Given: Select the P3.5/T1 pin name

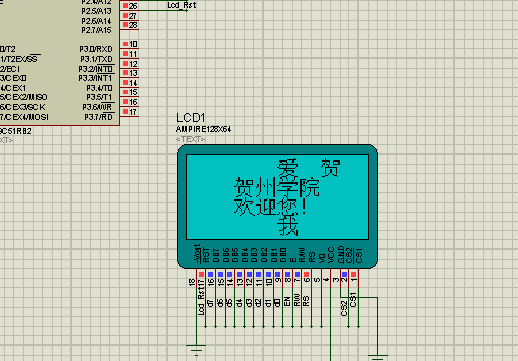Looking at the screenshot, I should click(x=99, y=97).
